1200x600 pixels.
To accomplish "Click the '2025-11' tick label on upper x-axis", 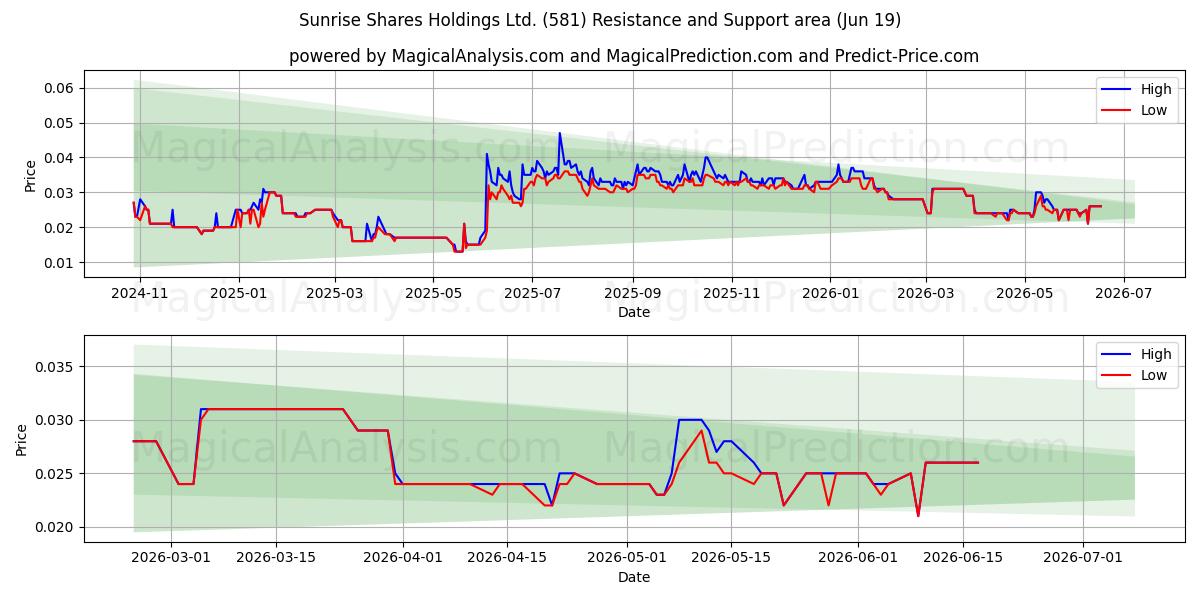I will click(x=731, y=294).
